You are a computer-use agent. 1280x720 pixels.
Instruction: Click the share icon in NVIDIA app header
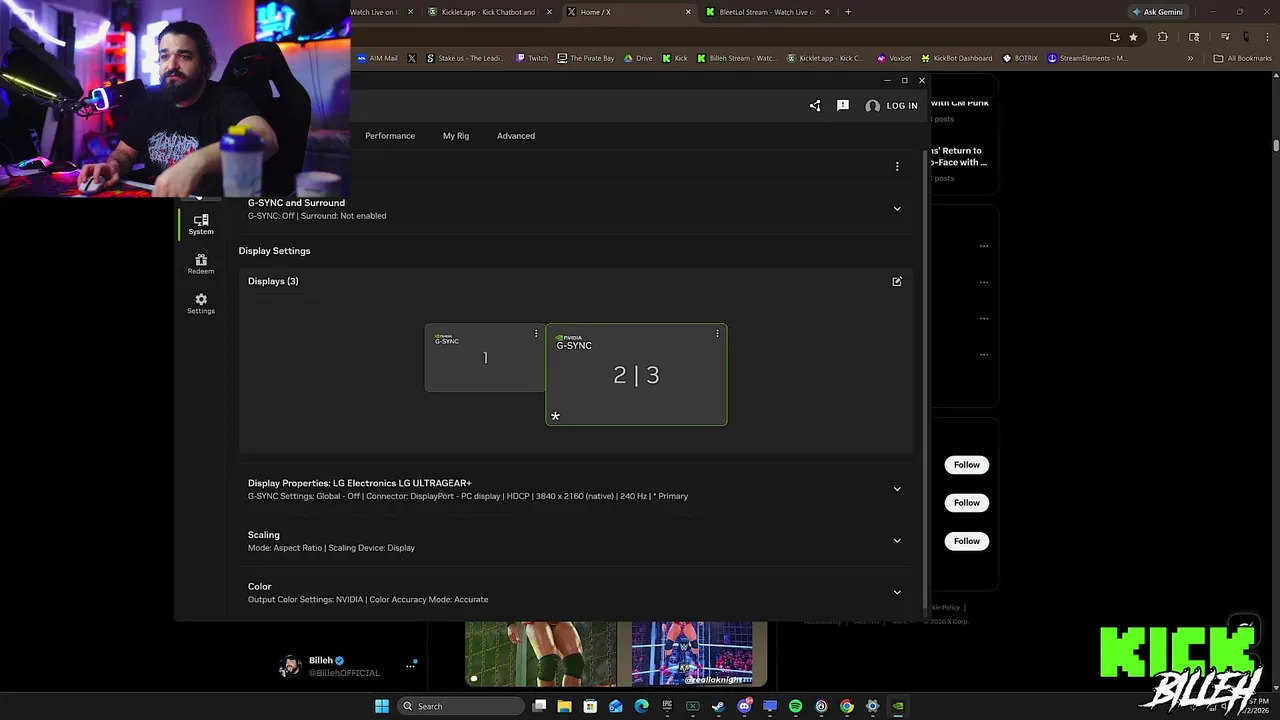(815, 106)
